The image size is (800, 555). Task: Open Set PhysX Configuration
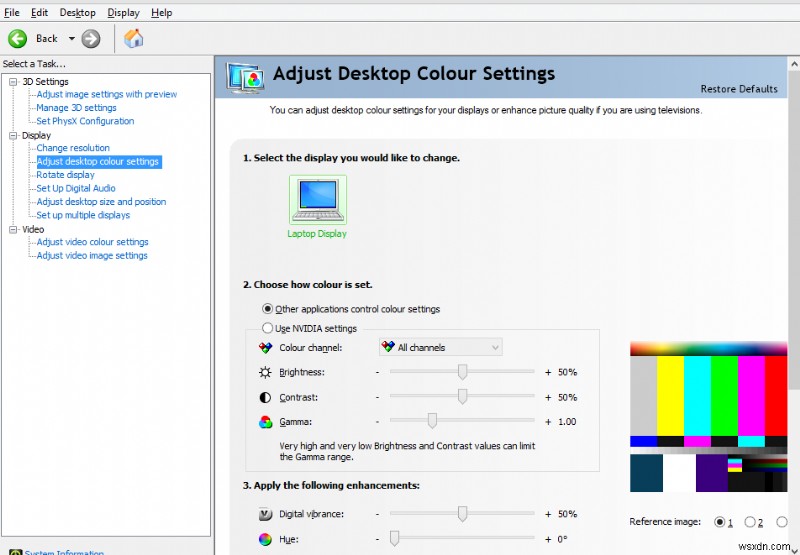point(85,121)
